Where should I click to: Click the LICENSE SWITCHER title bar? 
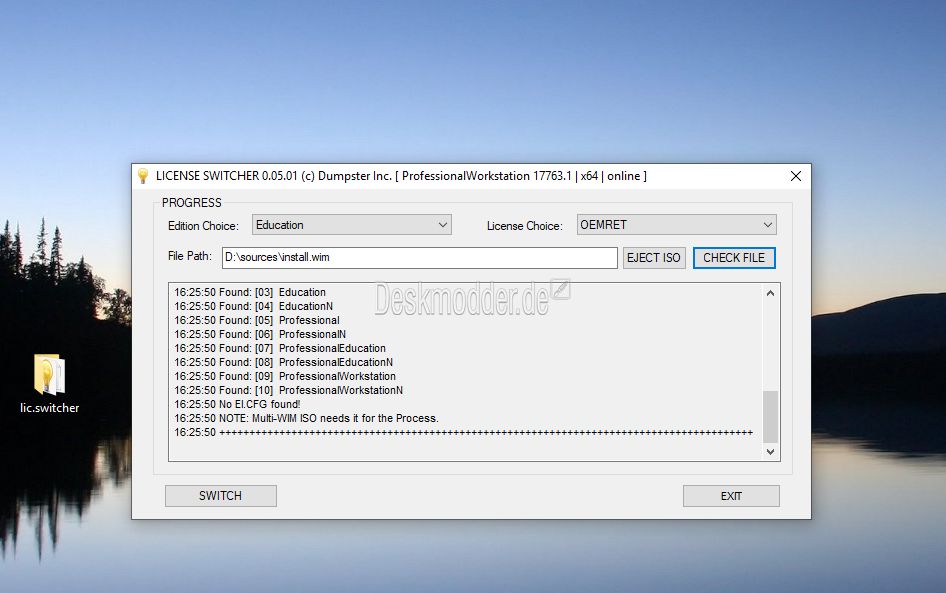click(400, 176)
